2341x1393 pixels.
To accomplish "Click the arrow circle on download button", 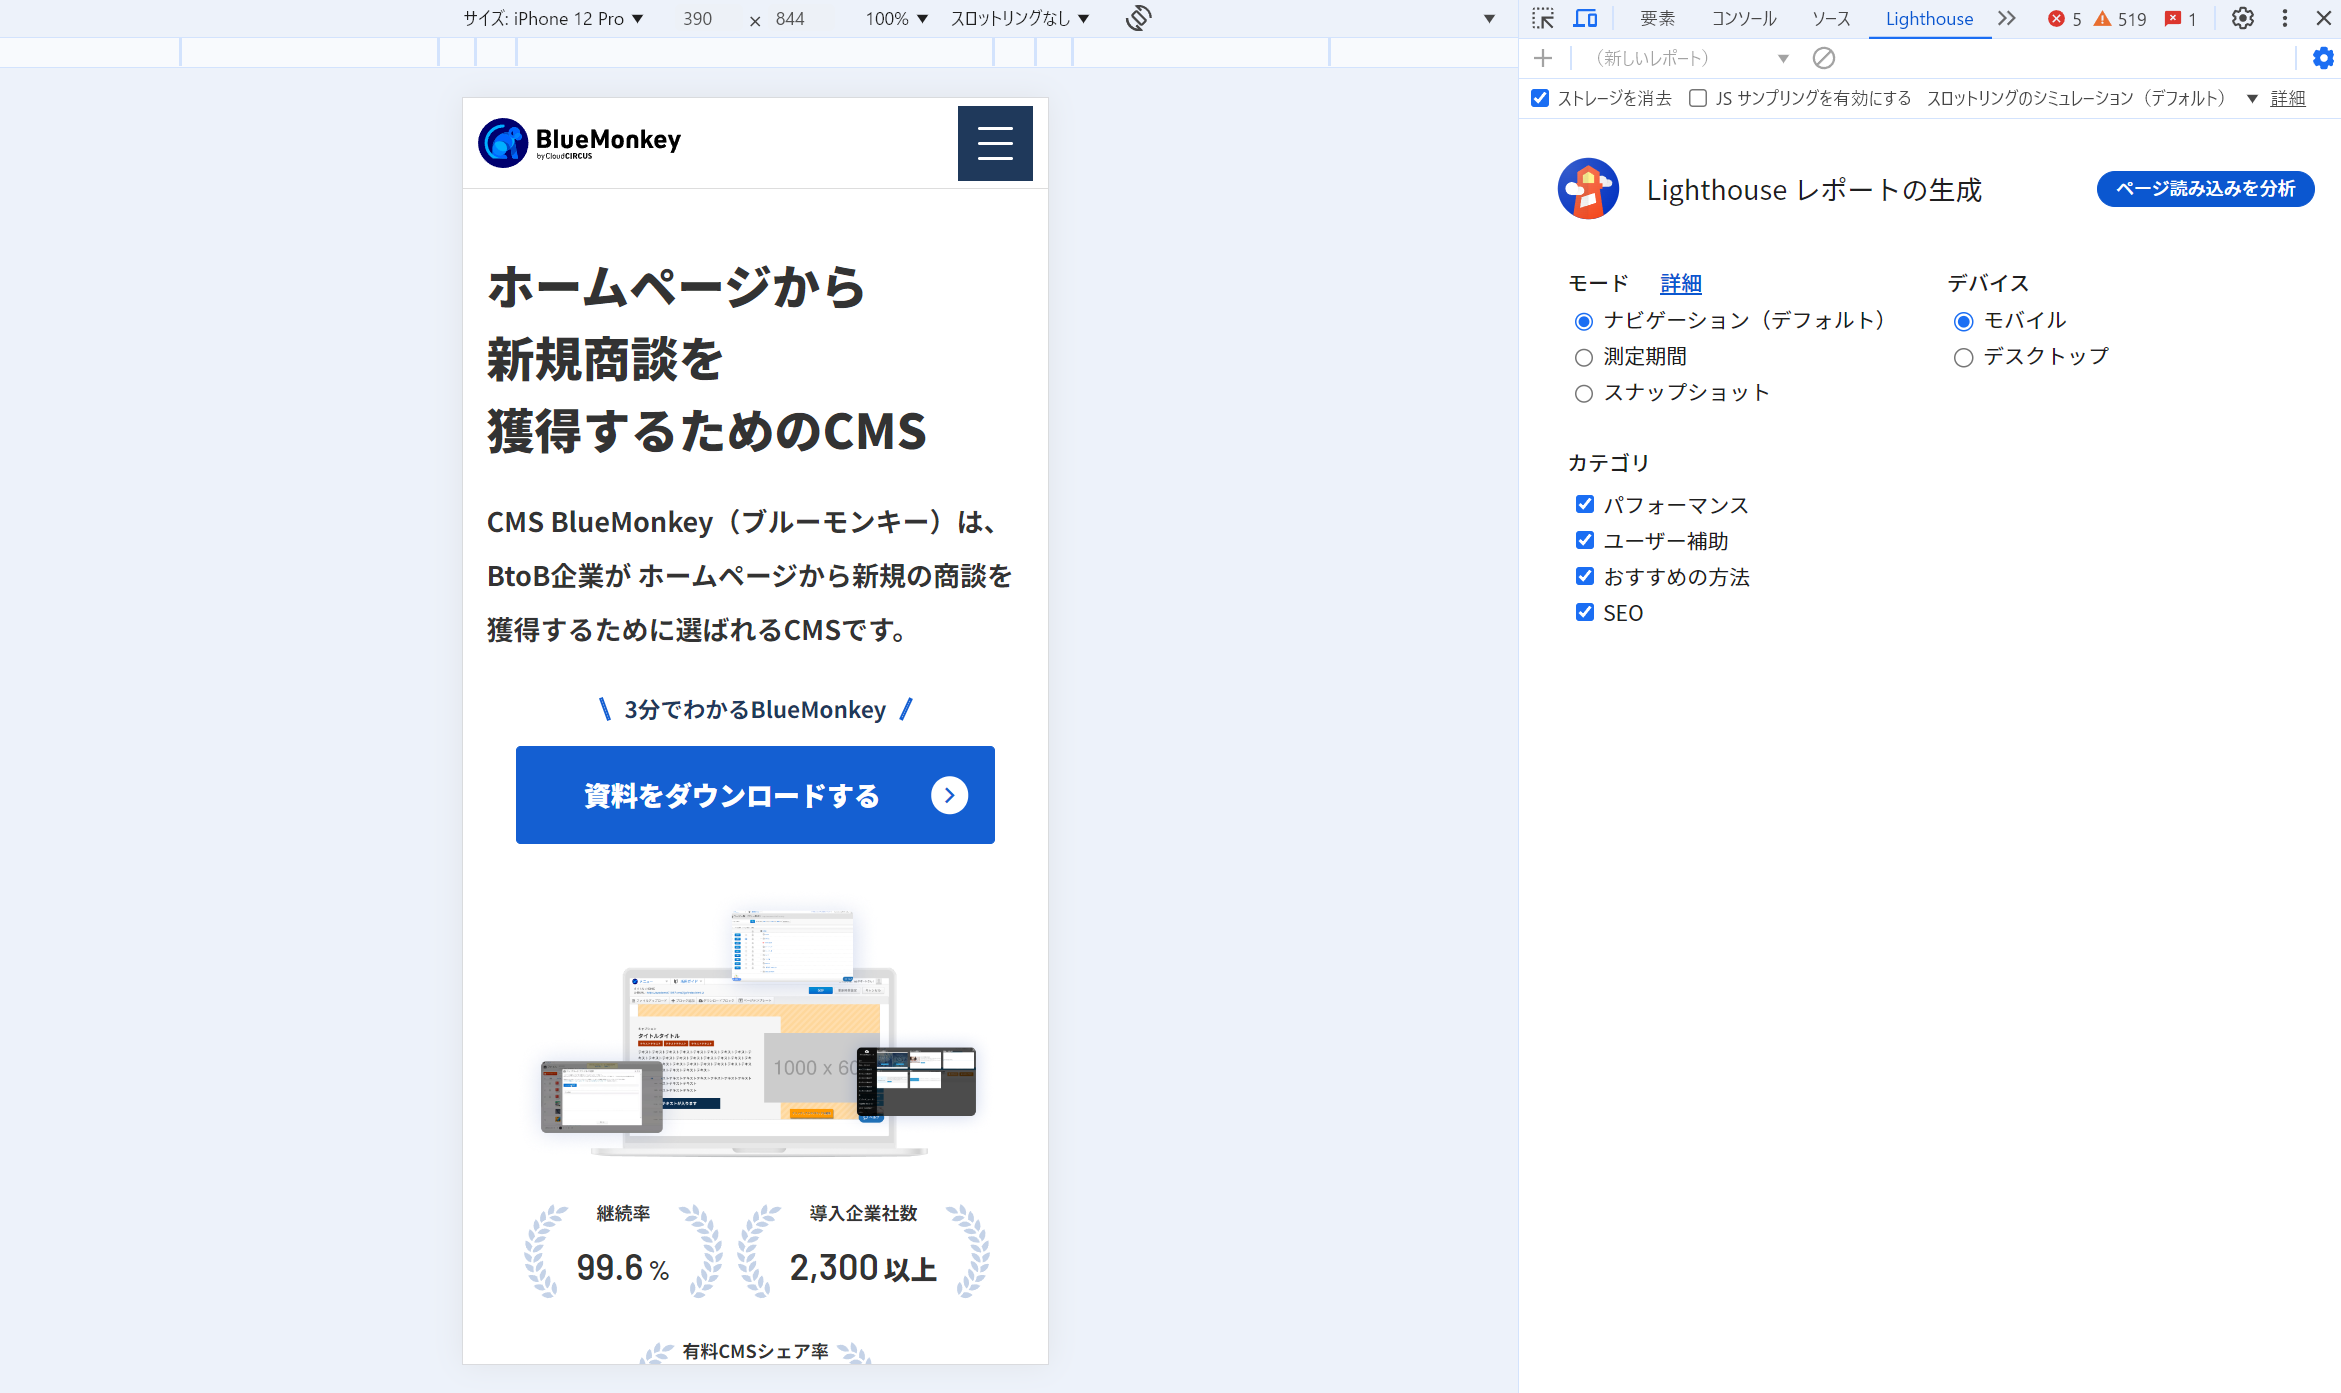I will [949, 795].
